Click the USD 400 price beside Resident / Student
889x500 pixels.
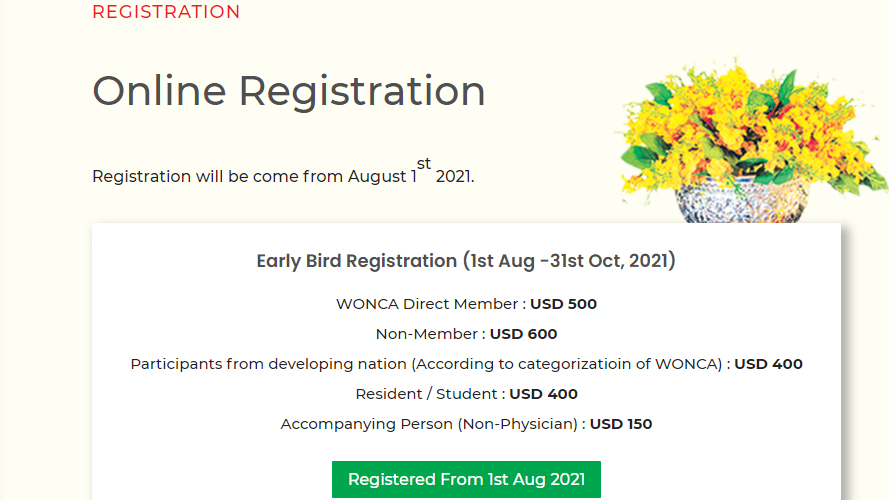coord(543,394)
